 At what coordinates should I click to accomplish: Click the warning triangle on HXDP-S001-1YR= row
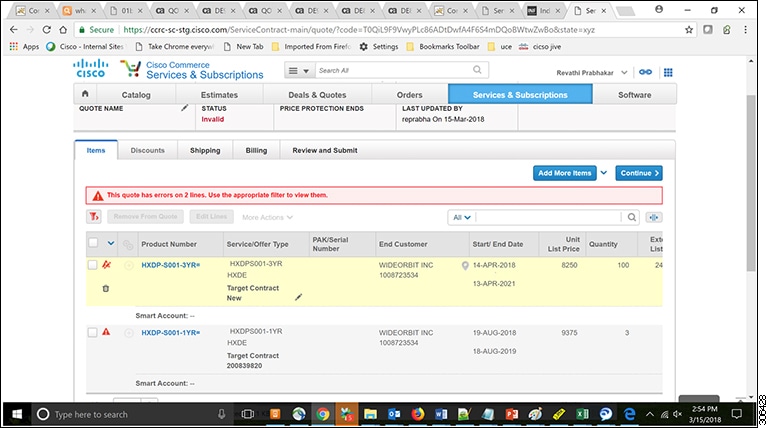[x=106, y=332]
